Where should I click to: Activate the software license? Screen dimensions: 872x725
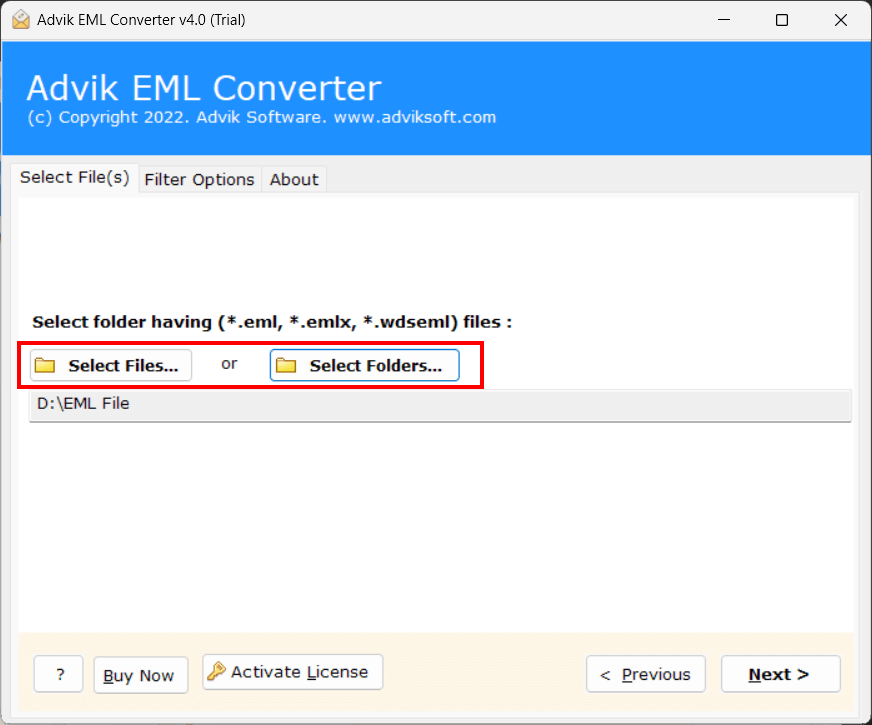292,671
